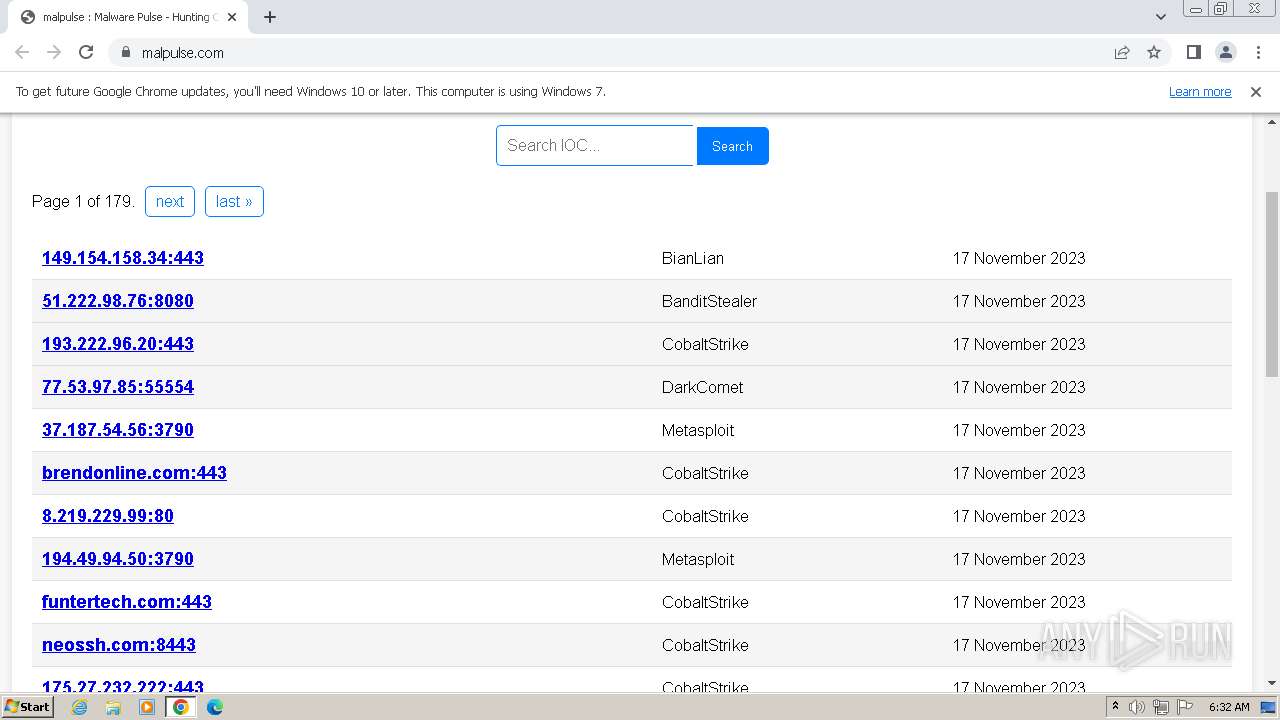Click the padlock site info icon

click(126, 52)
